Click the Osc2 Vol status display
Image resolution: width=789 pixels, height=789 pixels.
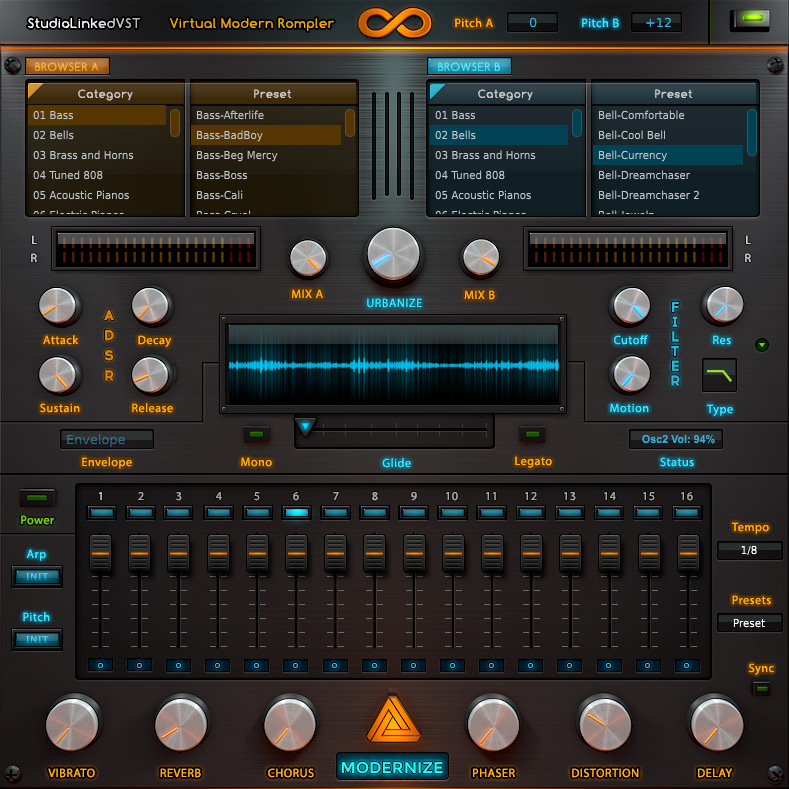pyautogui.click(x=676, y=439)
